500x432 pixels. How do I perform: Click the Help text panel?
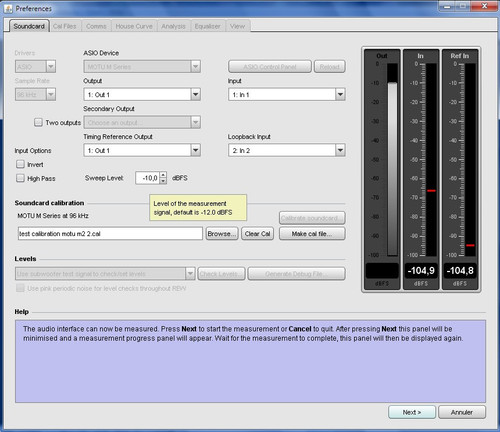[250, 361]
